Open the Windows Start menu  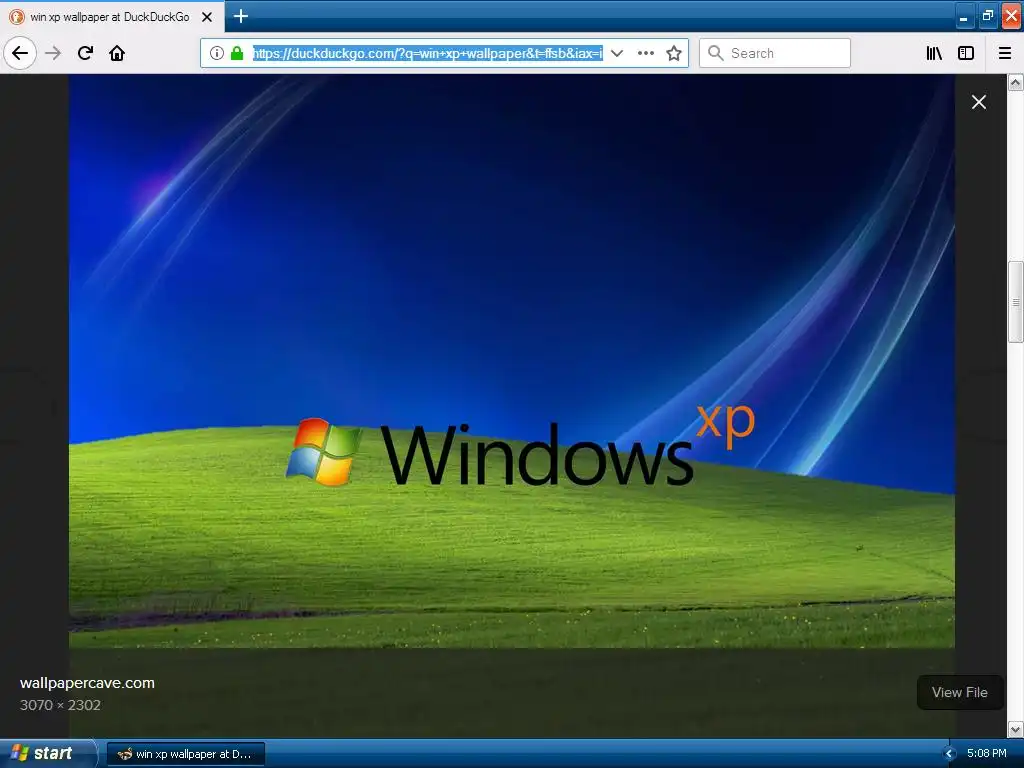point(48,754)
